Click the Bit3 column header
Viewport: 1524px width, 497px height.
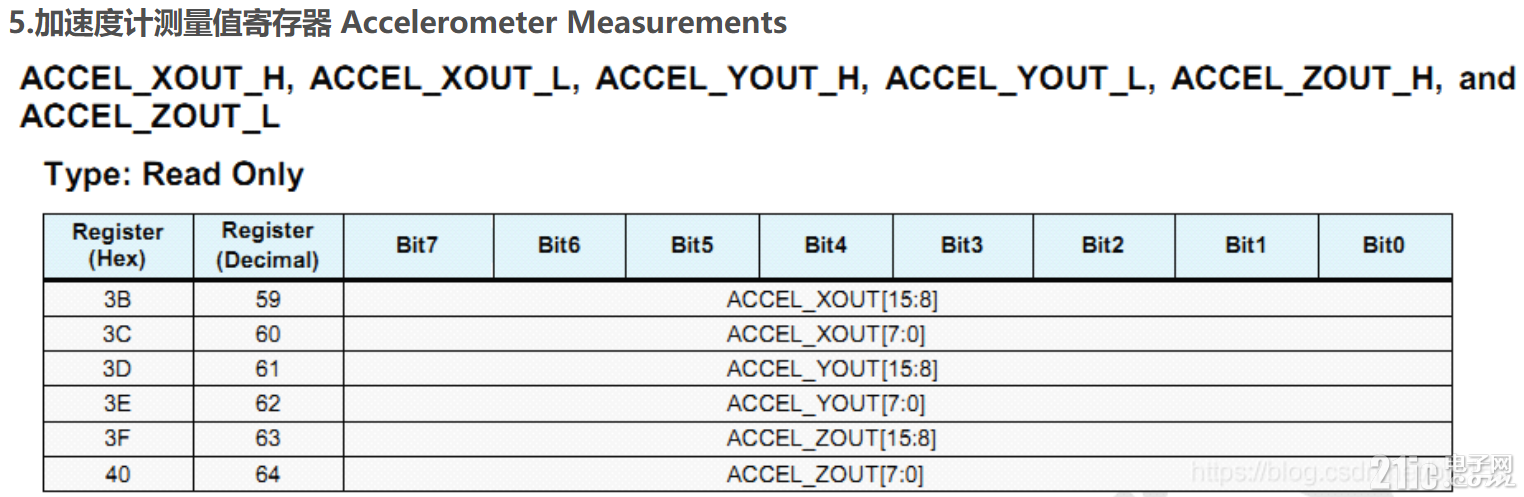coord(962,245)
